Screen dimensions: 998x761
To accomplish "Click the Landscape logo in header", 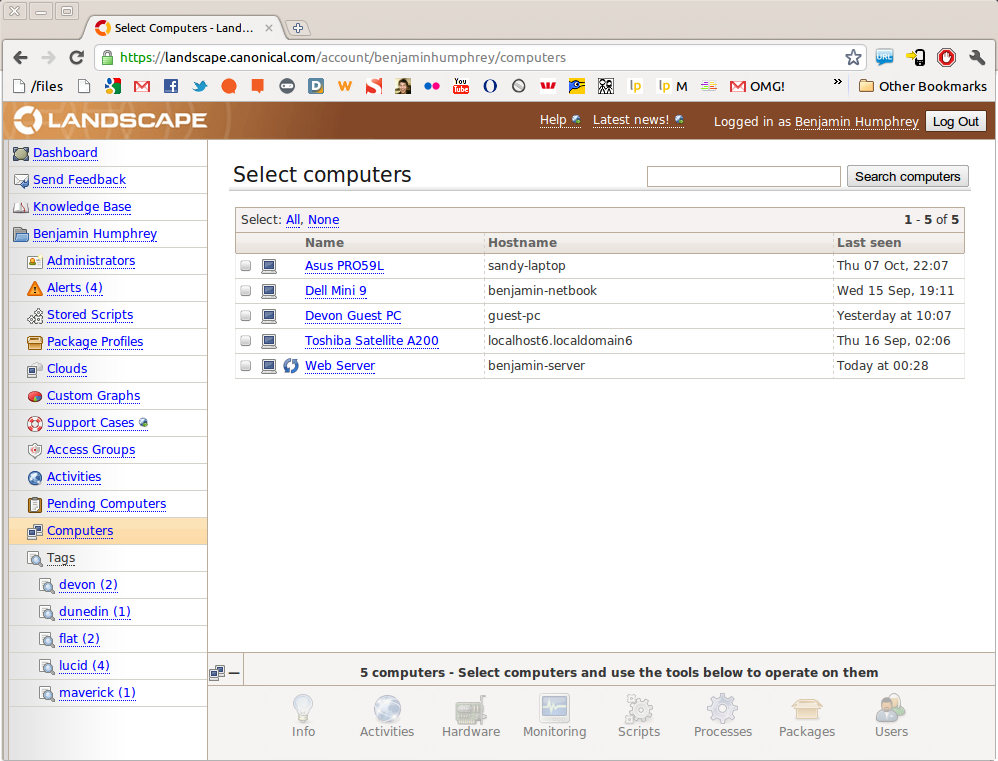I will click(110, 120).
